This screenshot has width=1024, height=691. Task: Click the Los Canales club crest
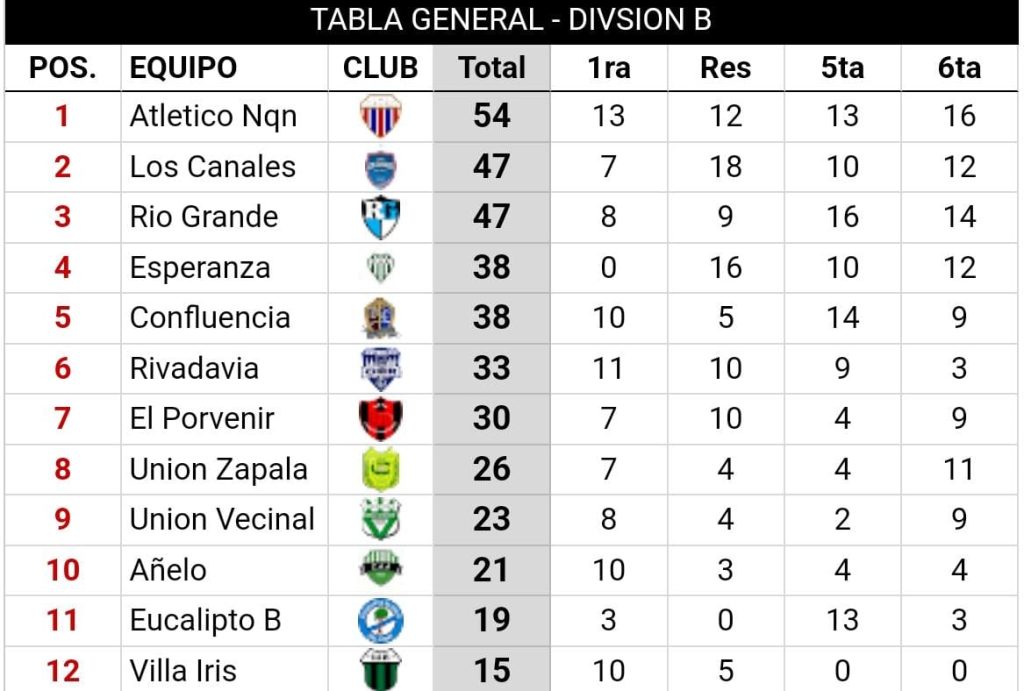pos(380,168)
